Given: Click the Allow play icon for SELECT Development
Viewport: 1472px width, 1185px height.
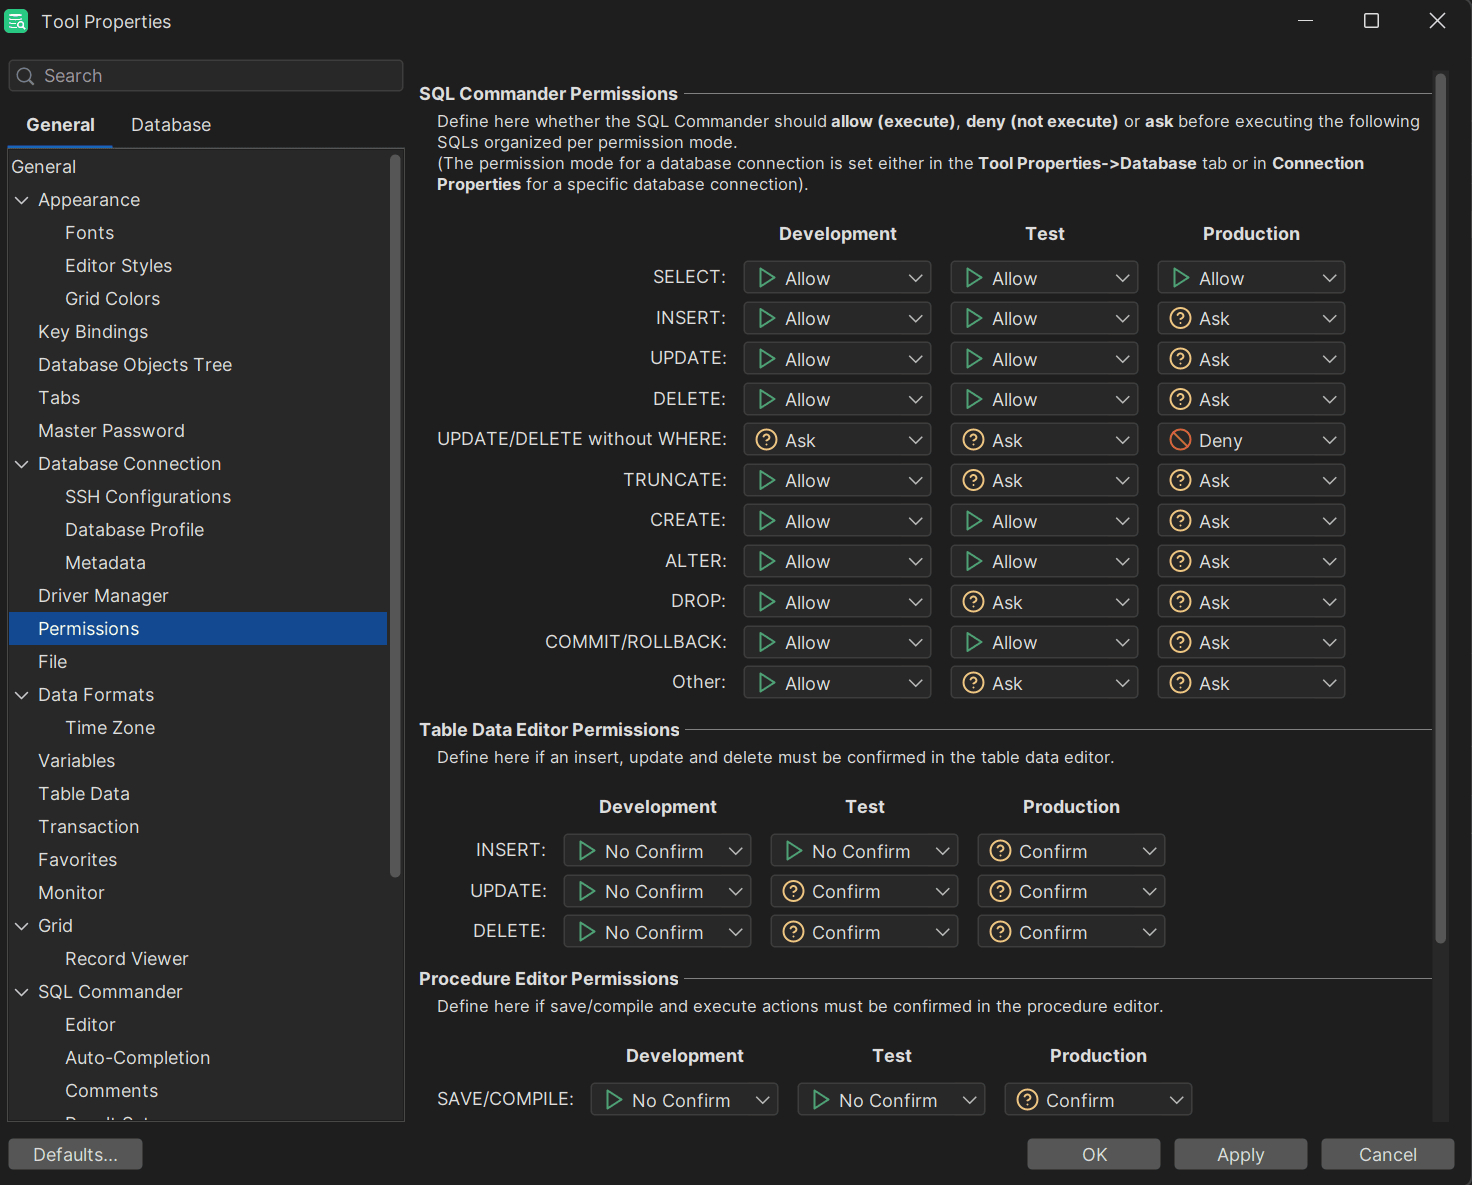Looking at the screenshot, I should pos(767,277).
